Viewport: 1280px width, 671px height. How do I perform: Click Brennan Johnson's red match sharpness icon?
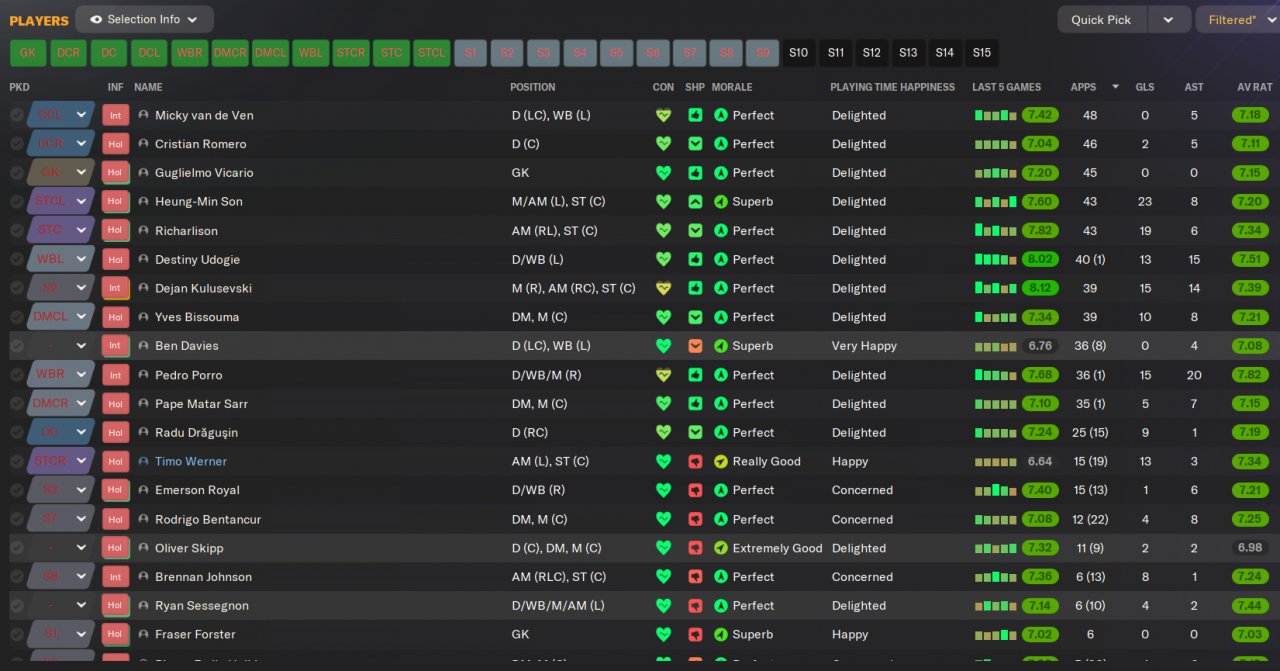point(695,577)
